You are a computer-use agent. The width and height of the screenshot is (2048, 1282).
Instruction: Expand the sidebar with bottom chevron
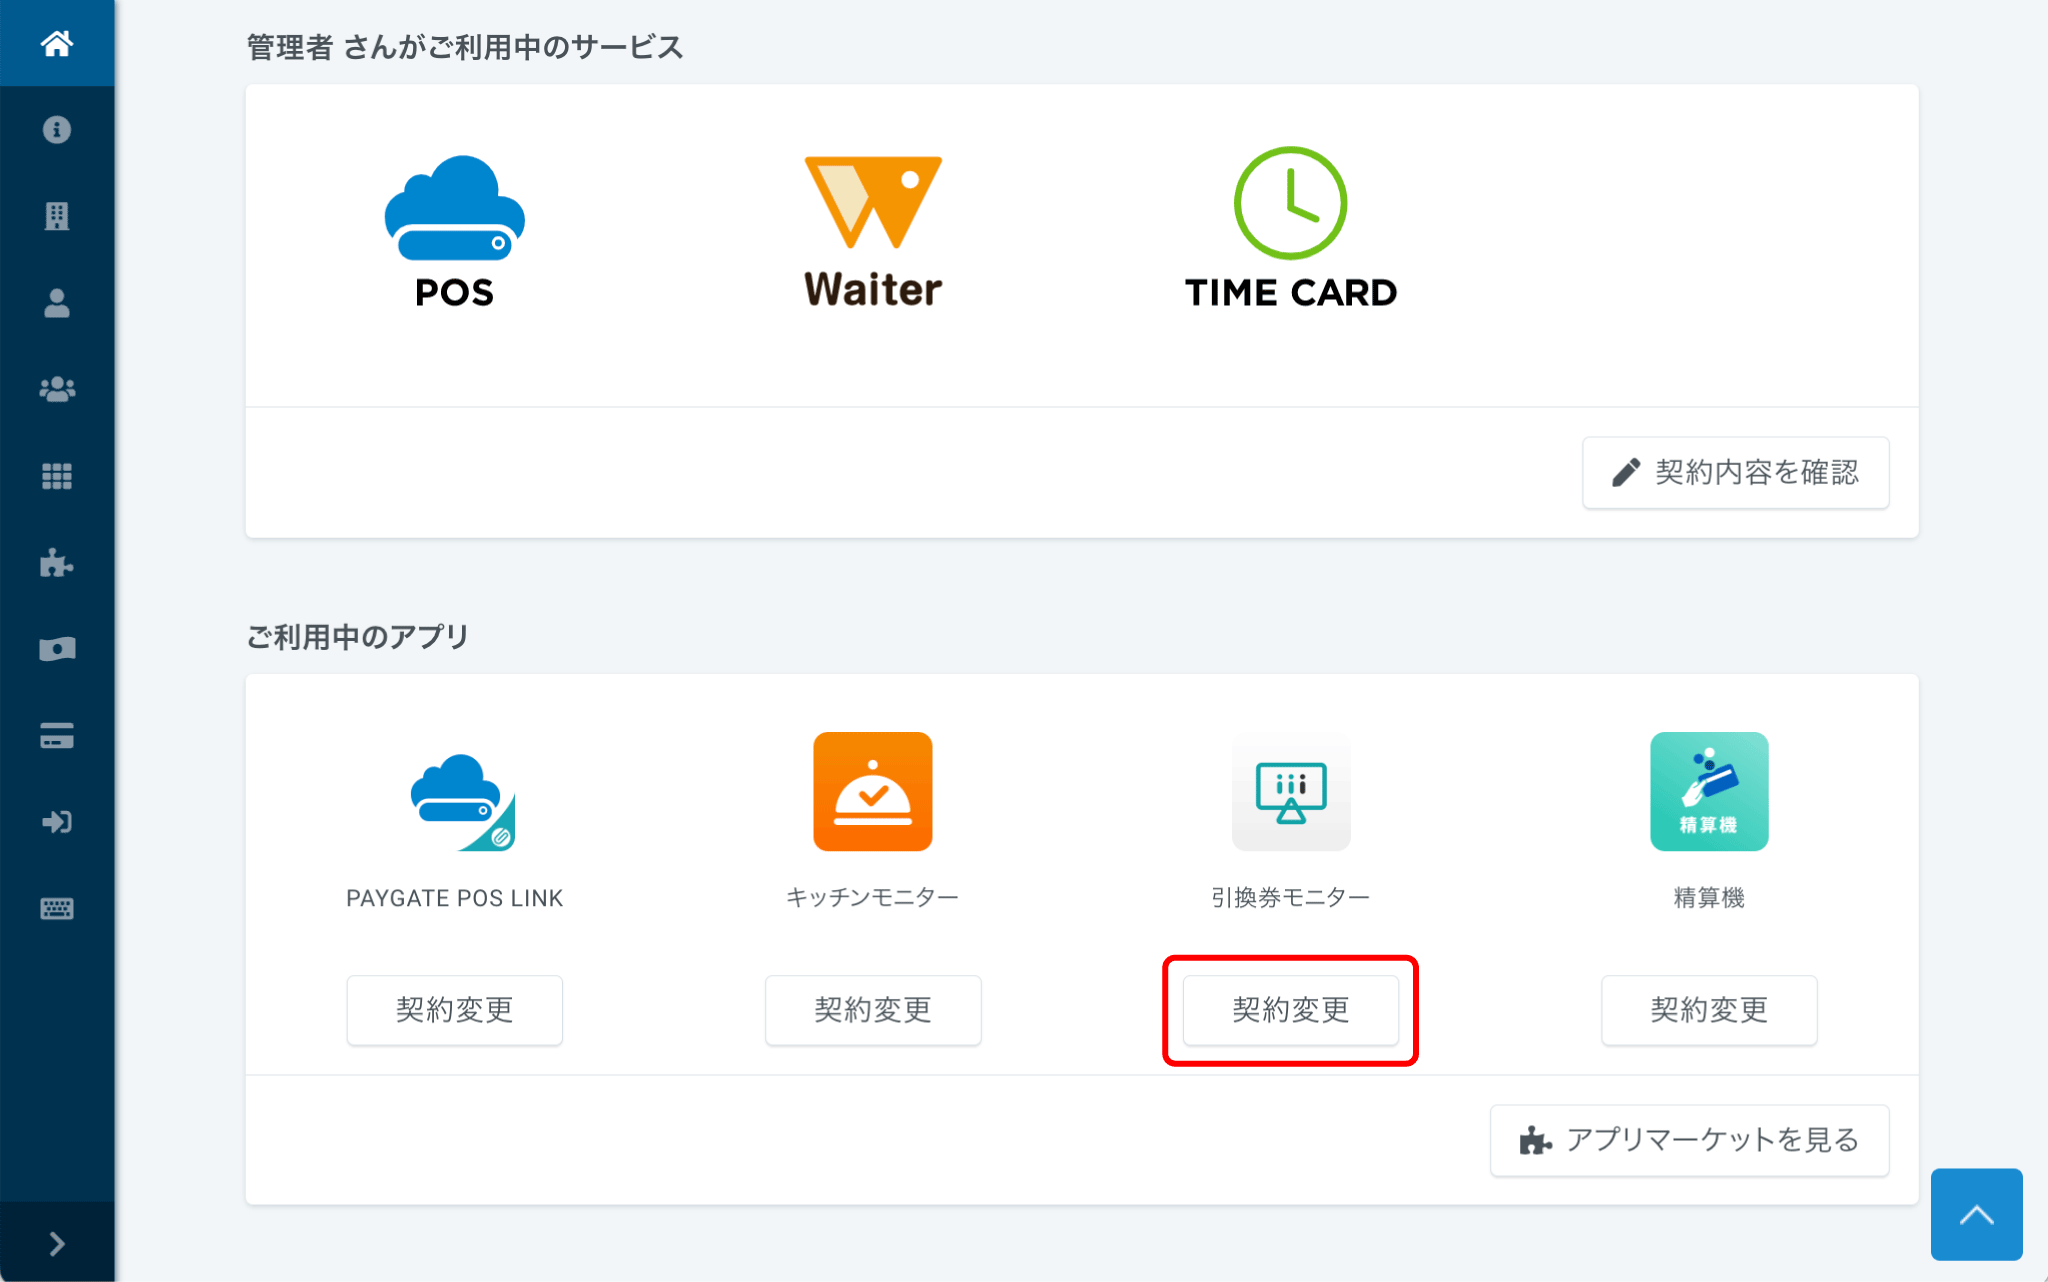tap(57, 1243)
